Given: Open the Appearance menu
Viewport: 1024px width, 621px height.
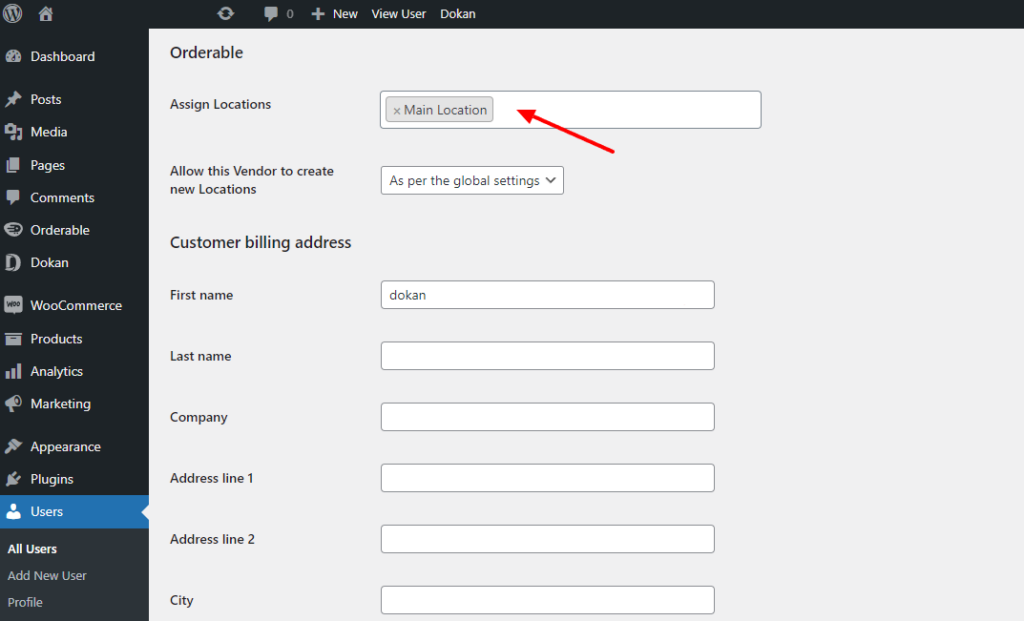Looking at the screenshot, I should pyautogui.click(x=66, y=446).
